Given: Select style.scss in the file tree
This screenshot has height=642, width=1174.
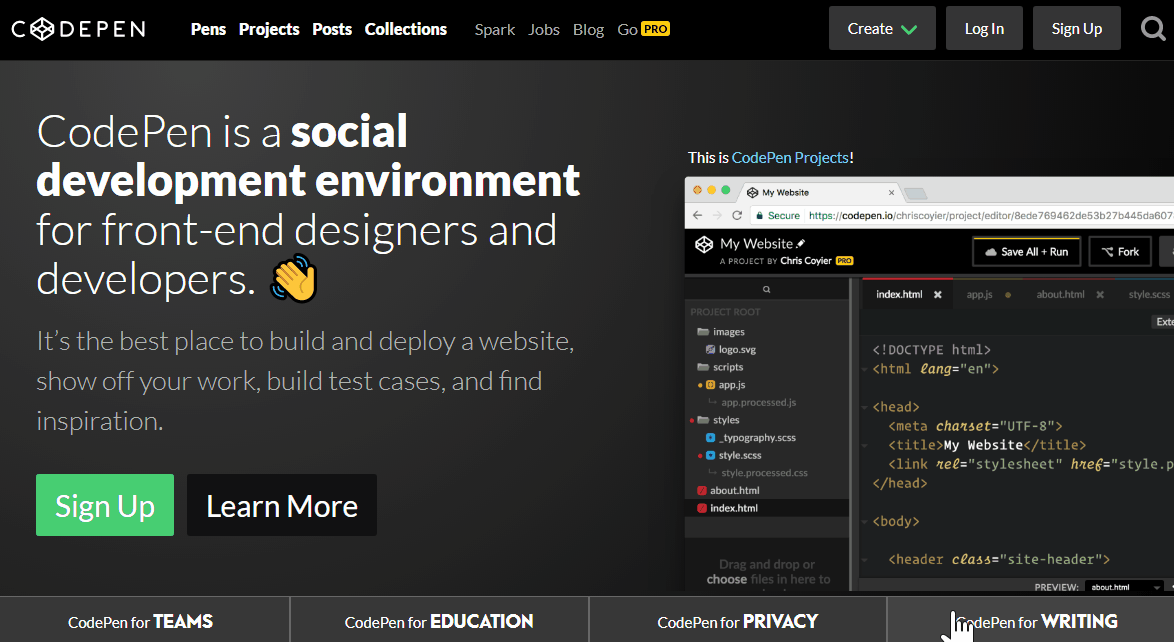Looking at the screenshot, I should (740, 455).
